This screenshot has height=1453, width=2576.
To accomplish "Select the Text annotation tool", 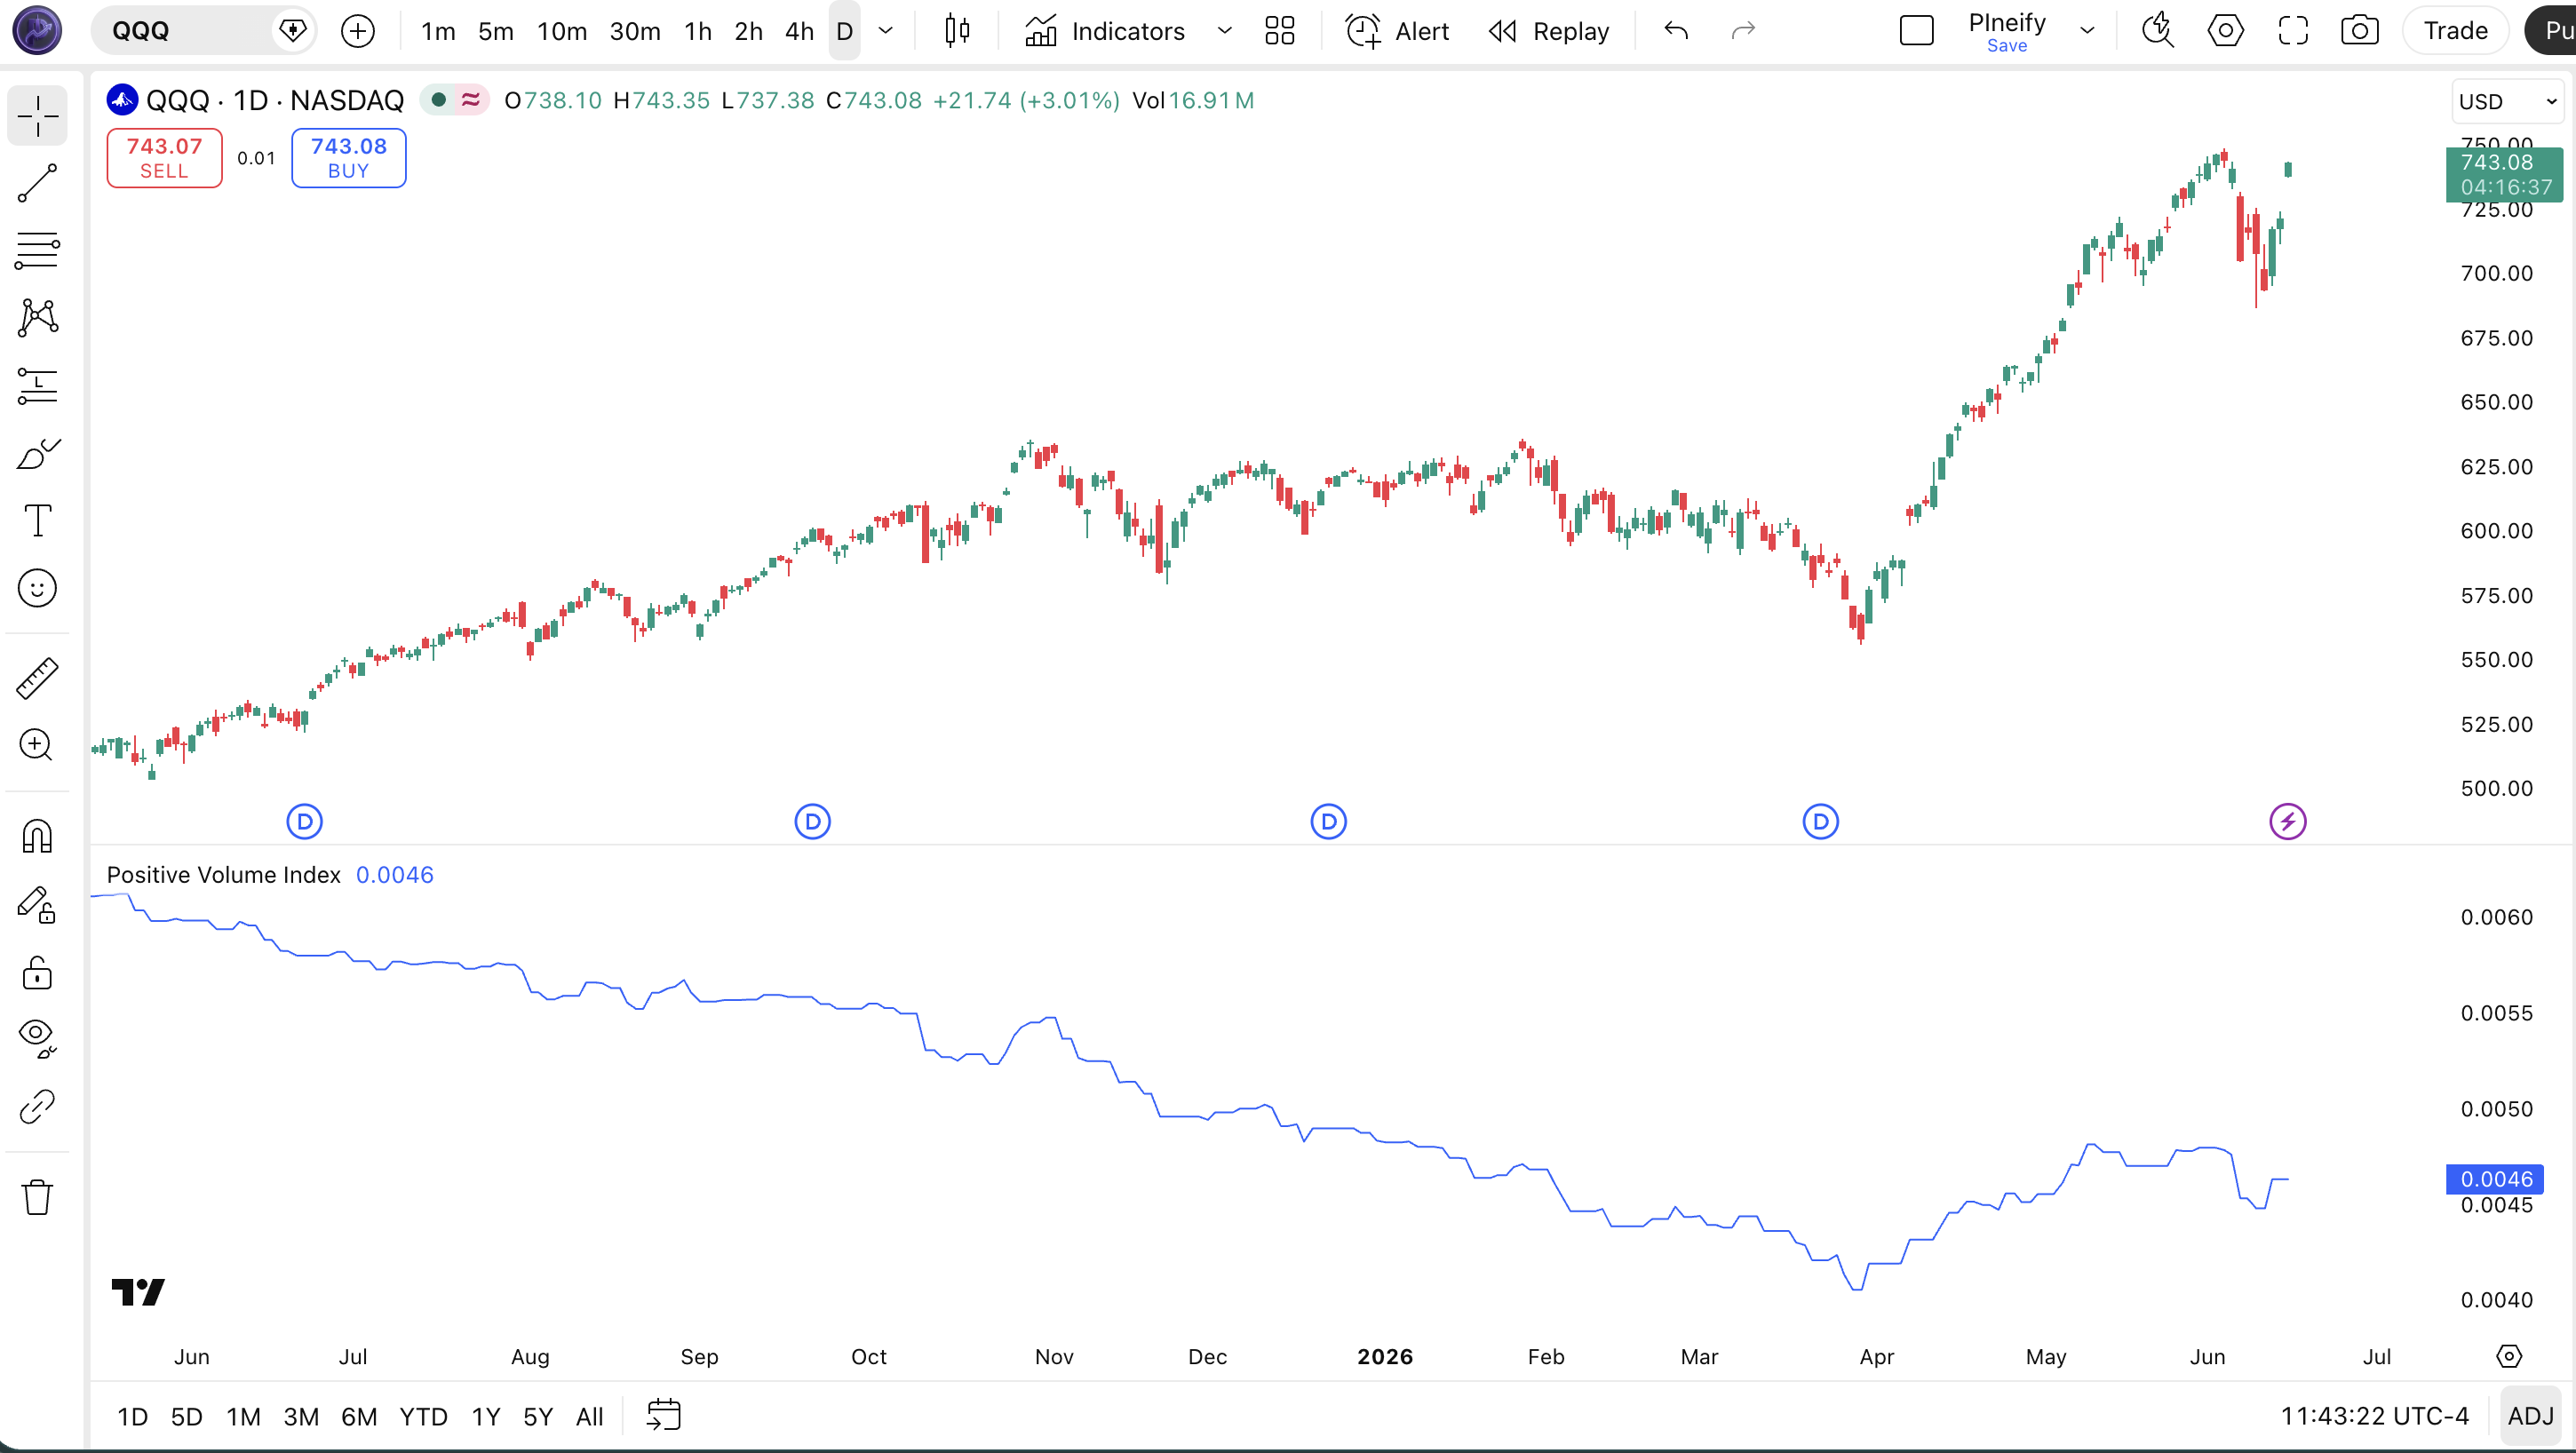I will pyautogui.click(x=37, y=520).
